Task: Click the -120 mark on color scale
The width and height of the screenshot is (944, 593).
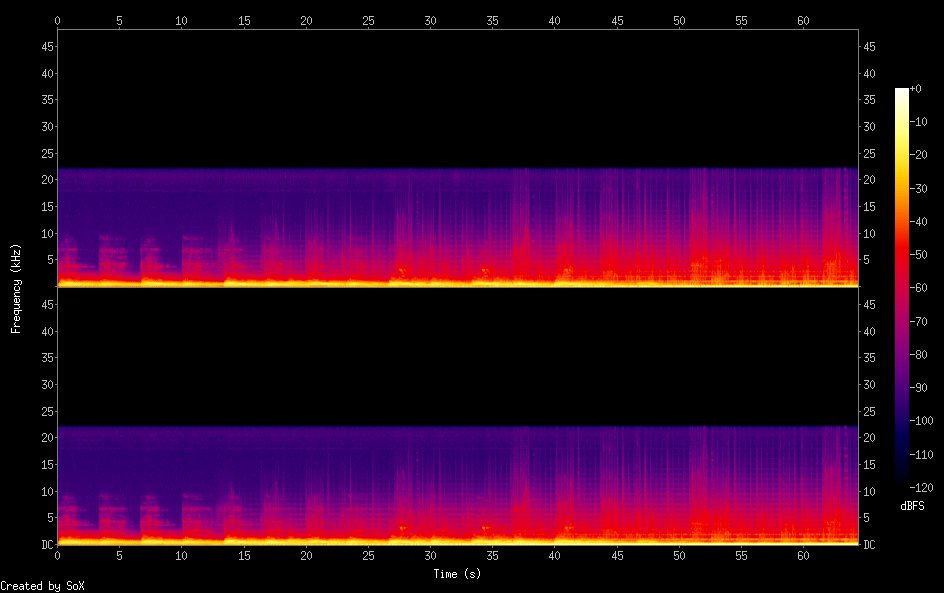Action: (921, 487)
